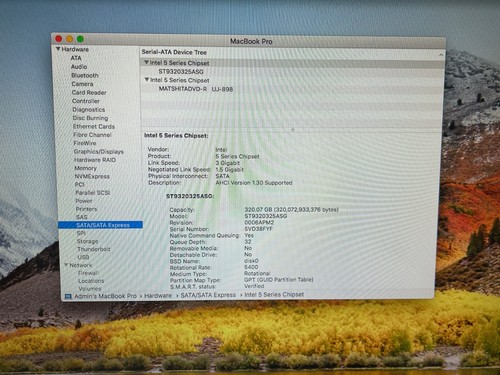Show Graphics/Displays information

tap(99, 152)
